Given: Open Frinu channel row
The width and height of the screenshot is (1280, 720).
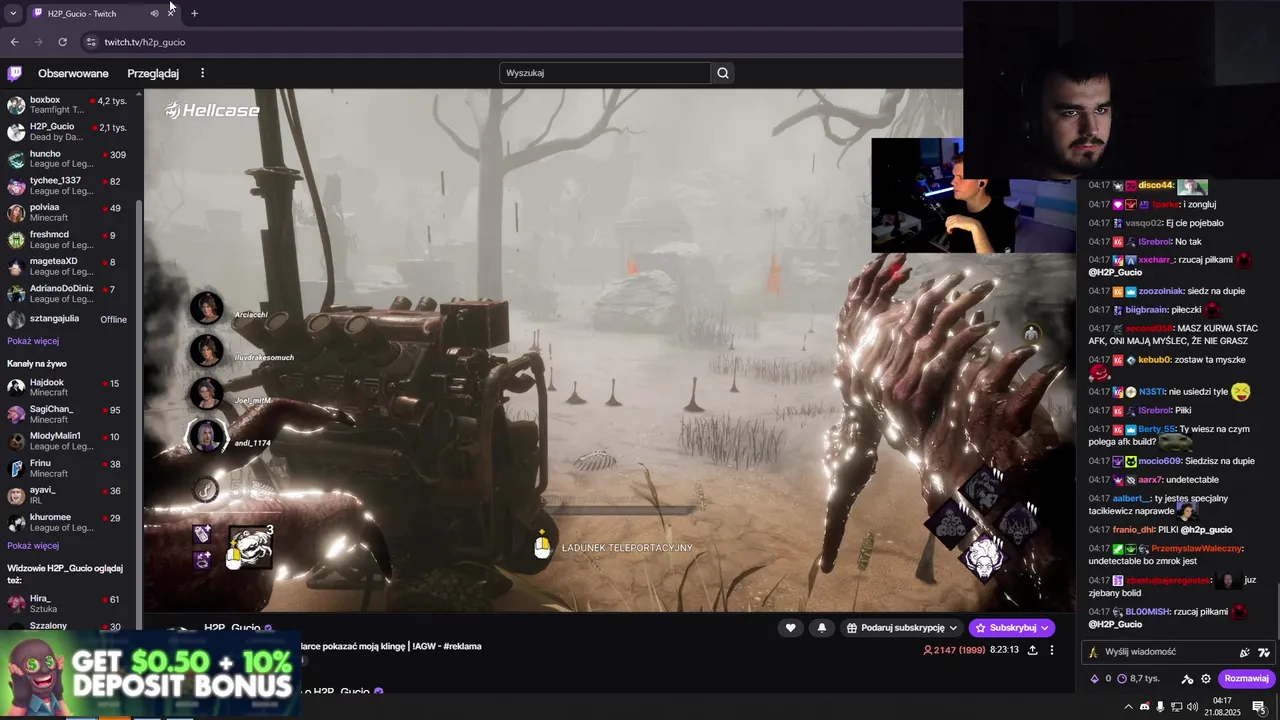Looking at the screenshot, I should (x=68, y=469).
